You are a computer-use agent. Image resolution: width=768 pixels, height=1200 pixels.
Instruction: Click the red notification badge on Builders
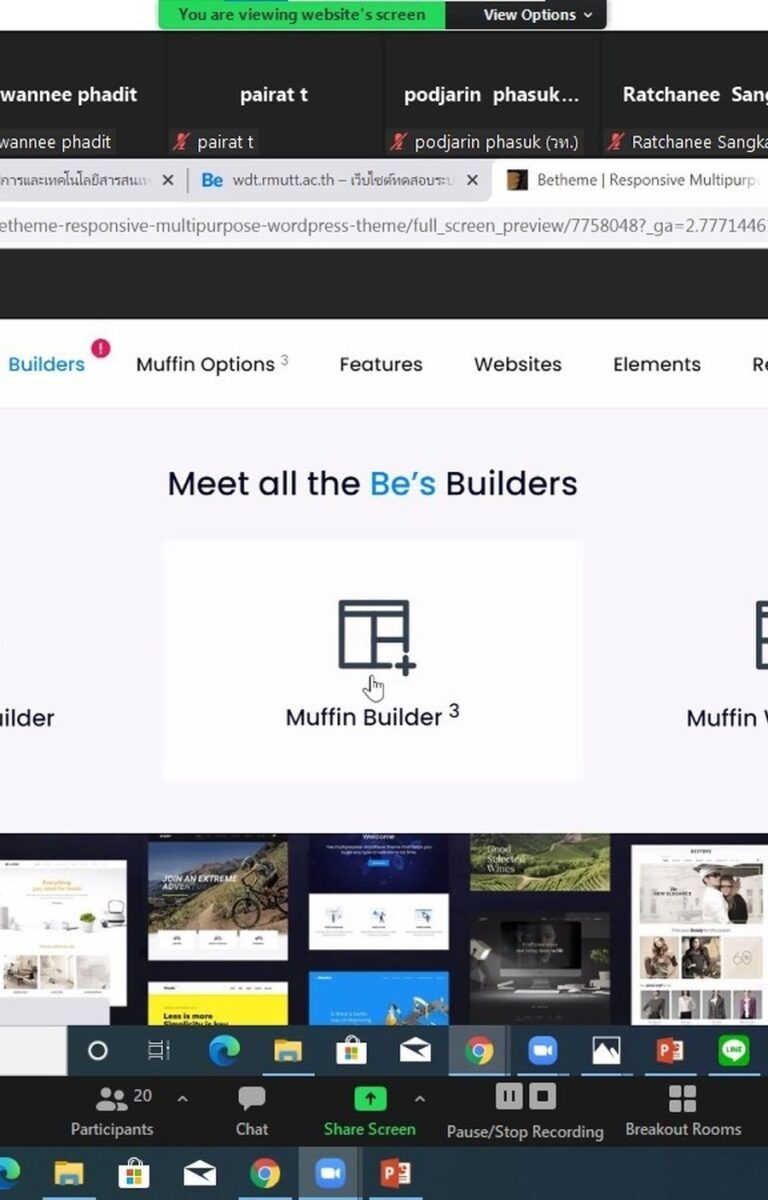[100, 348]
